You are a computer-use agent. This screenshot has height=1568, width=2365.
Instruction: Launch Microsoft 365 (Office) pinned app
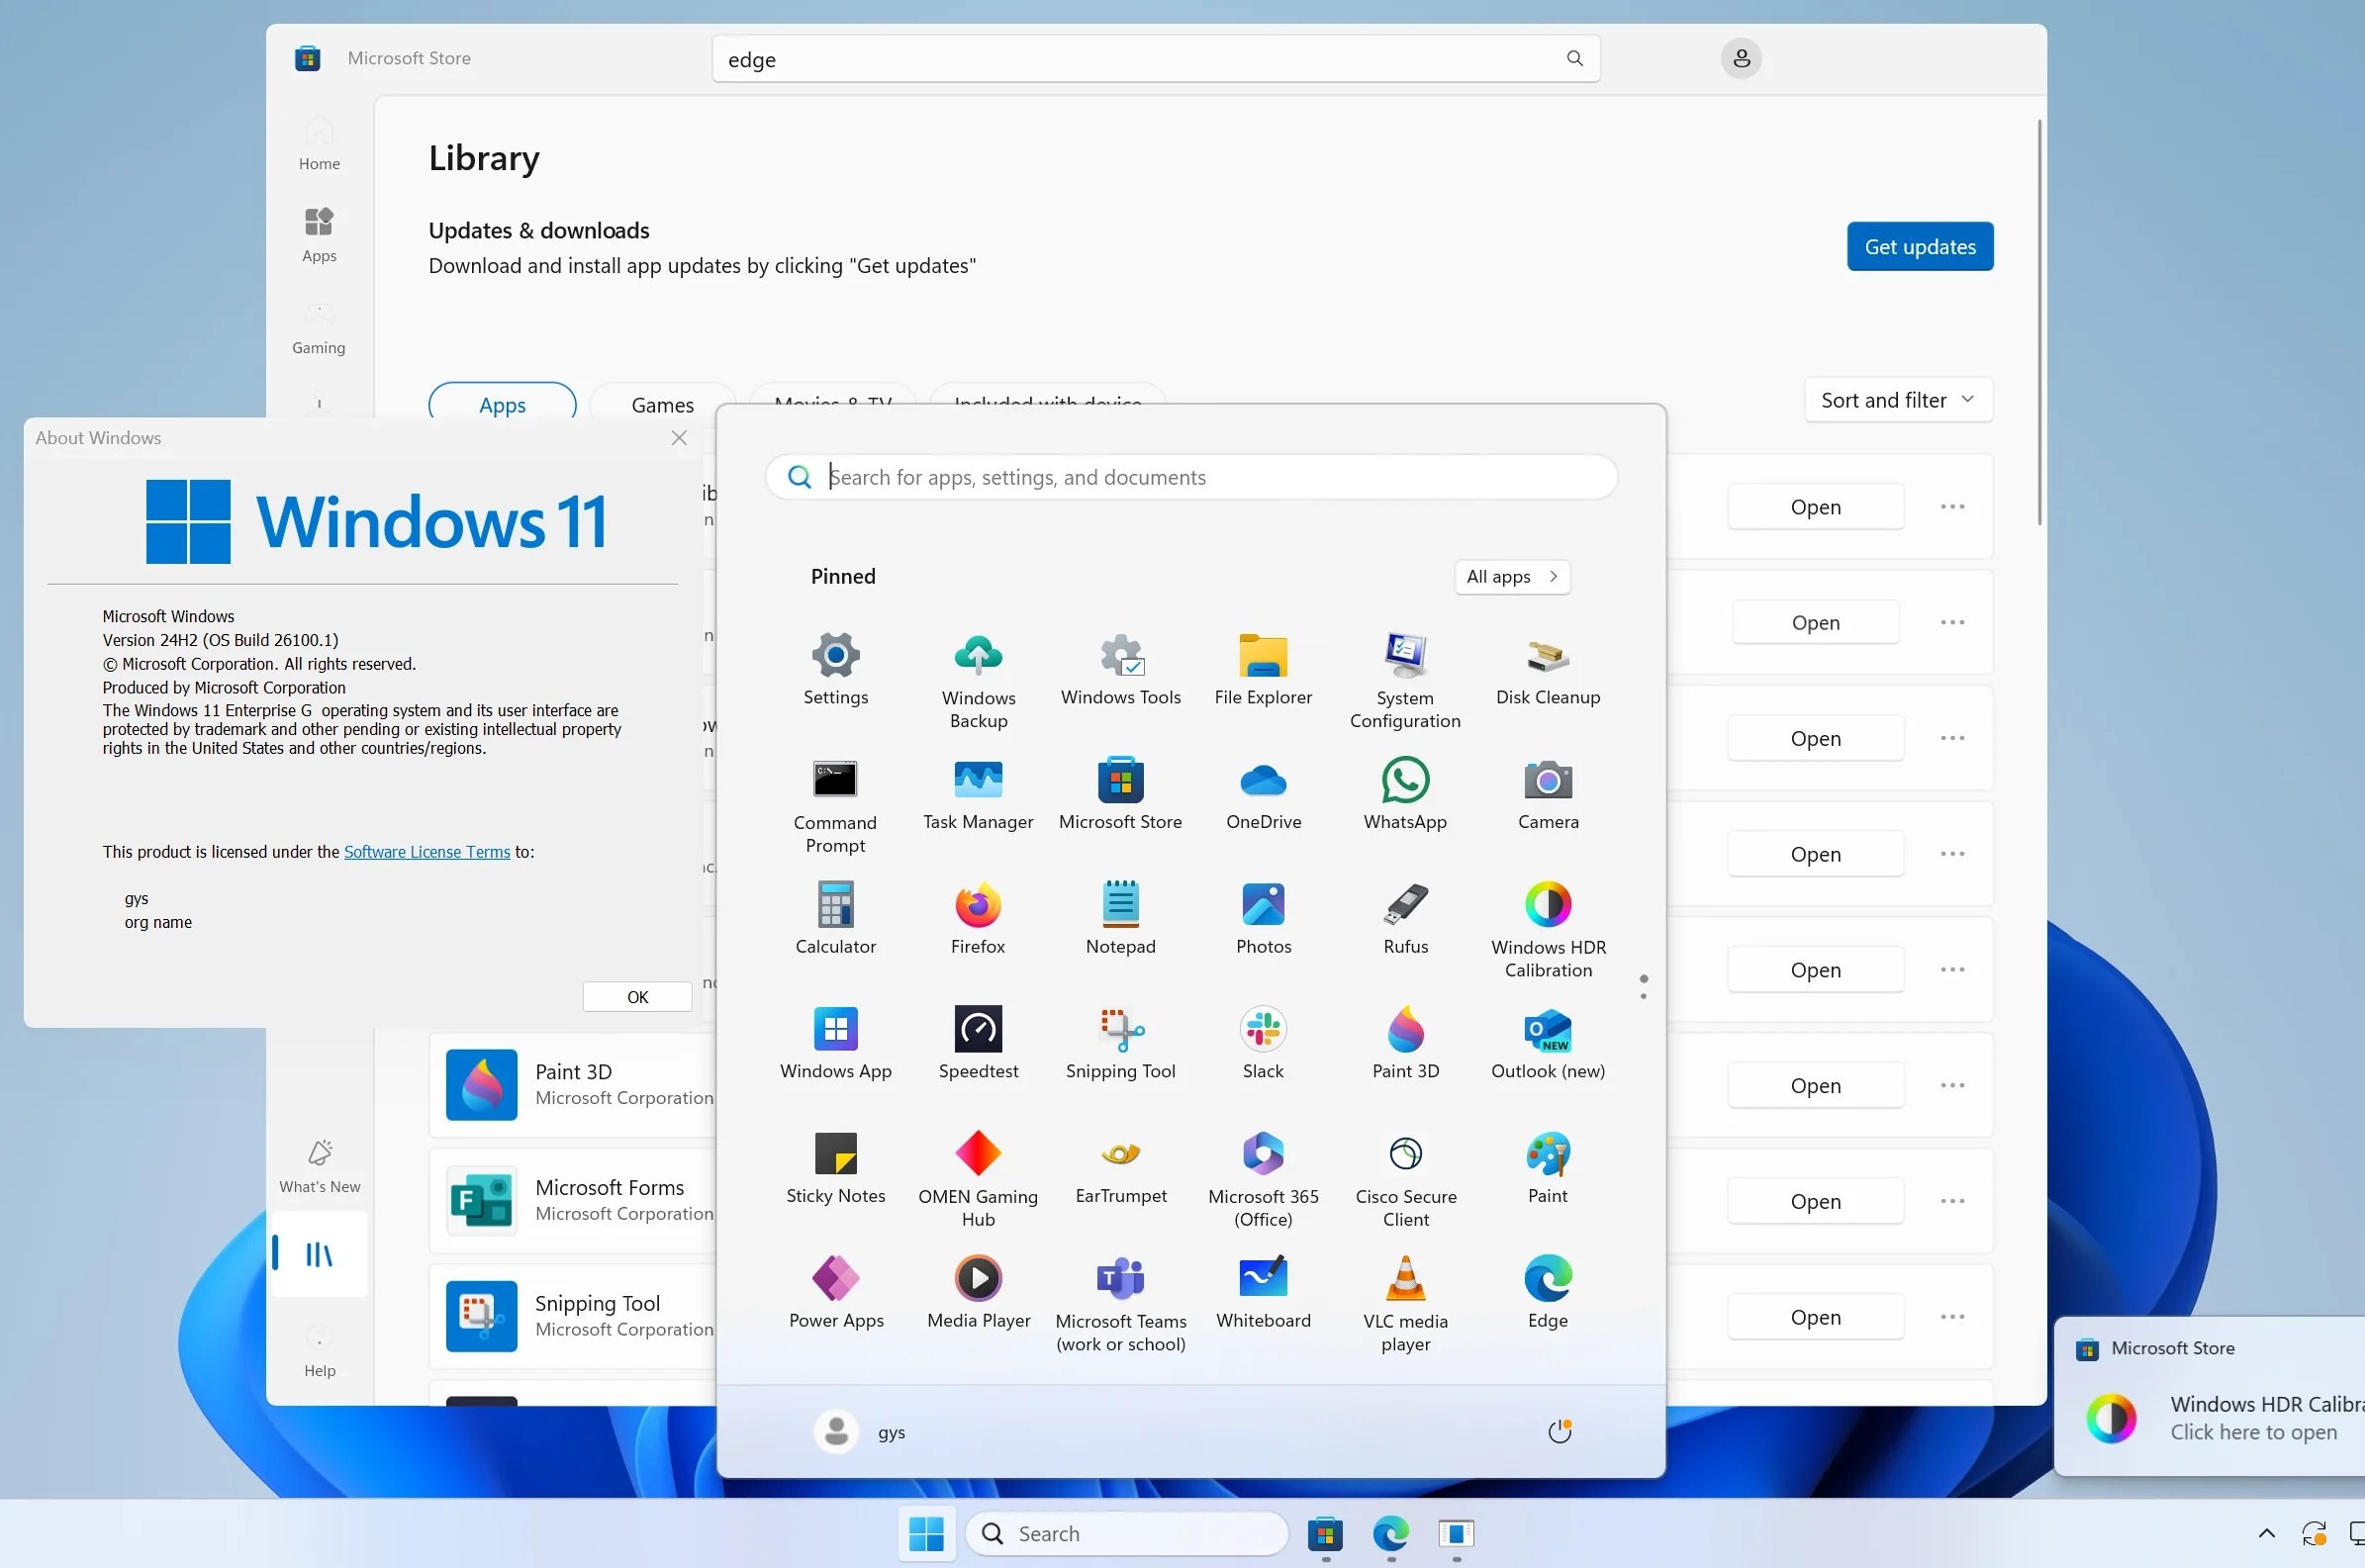click(1263, 1179)
